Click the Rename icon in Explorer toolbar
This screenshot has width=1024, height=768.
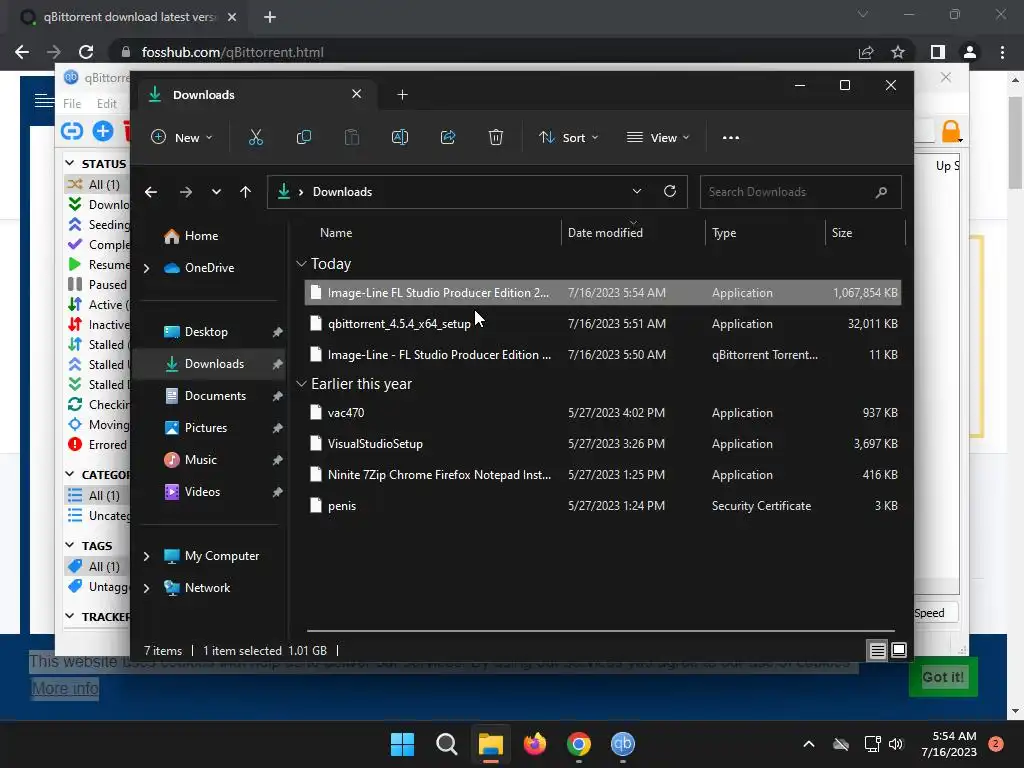pyautogui.click(x=400, y=137)
